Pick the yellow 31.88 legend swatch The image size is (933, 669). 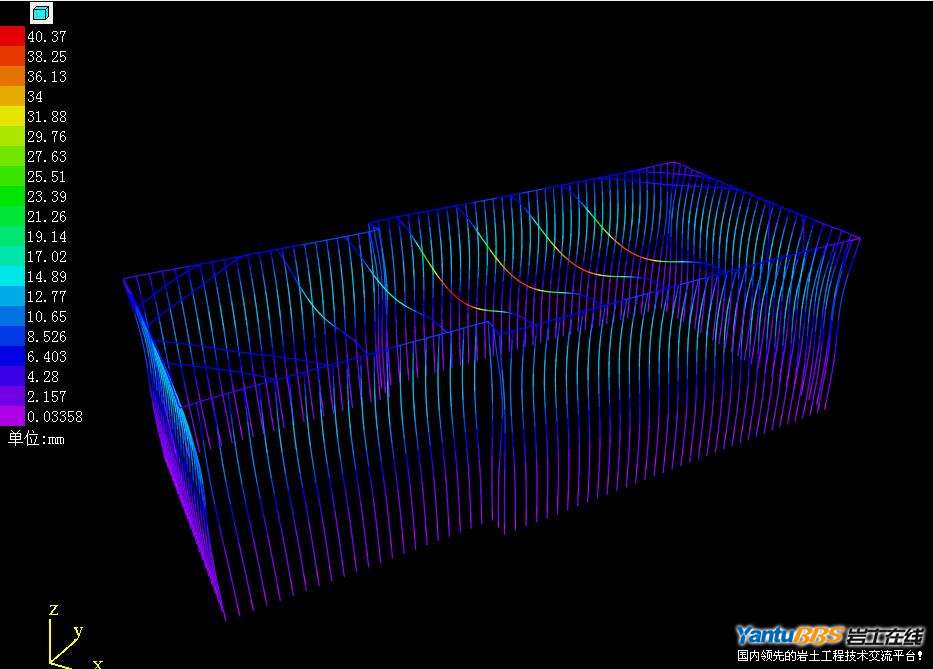pos(12,116)
